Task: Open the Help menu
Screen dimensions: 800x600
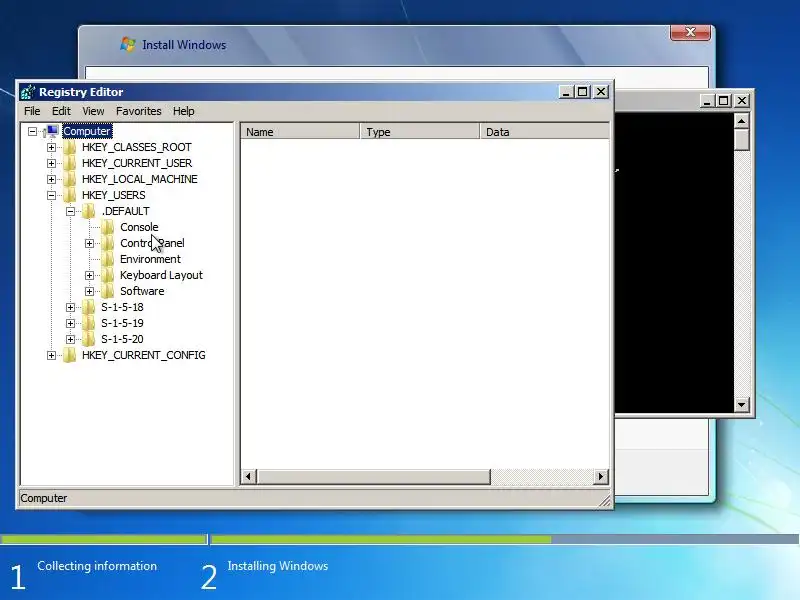Action: tap(184, 111)
